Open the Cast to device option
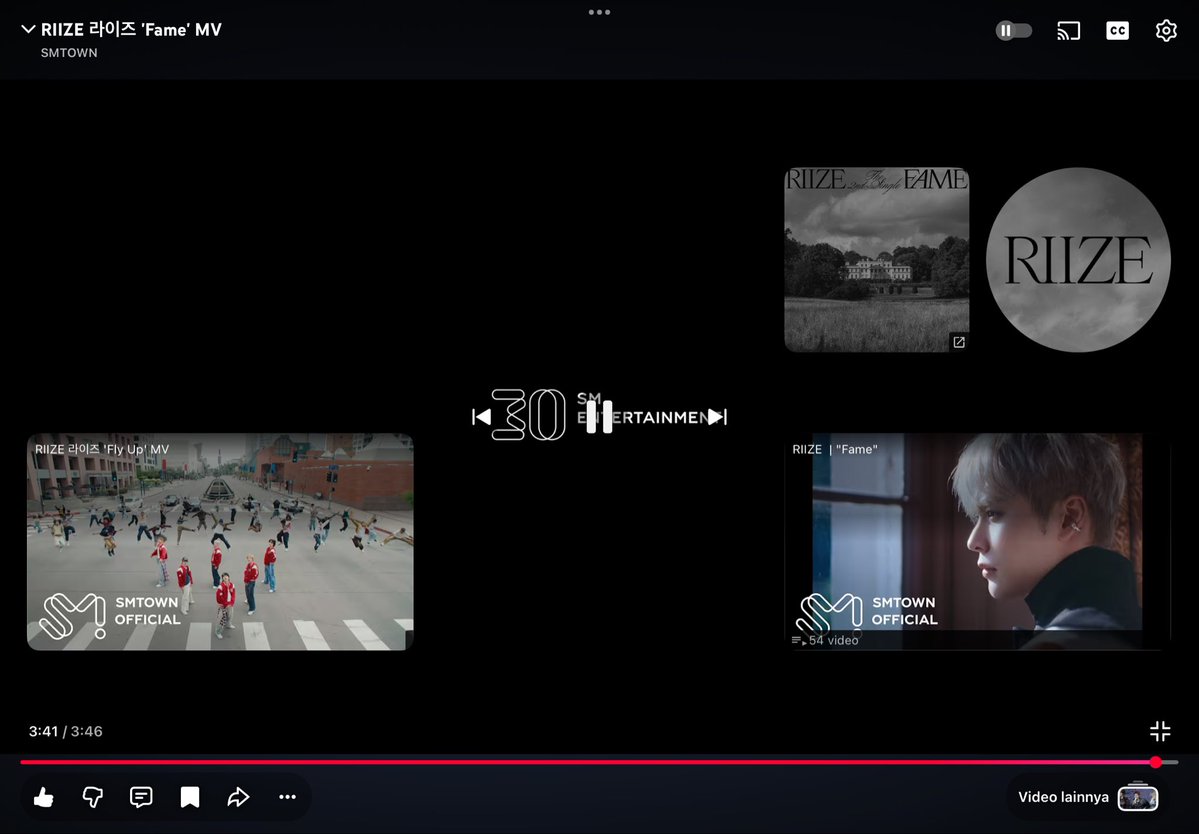Screen dimensions: 1199x834 (1068, 31)
